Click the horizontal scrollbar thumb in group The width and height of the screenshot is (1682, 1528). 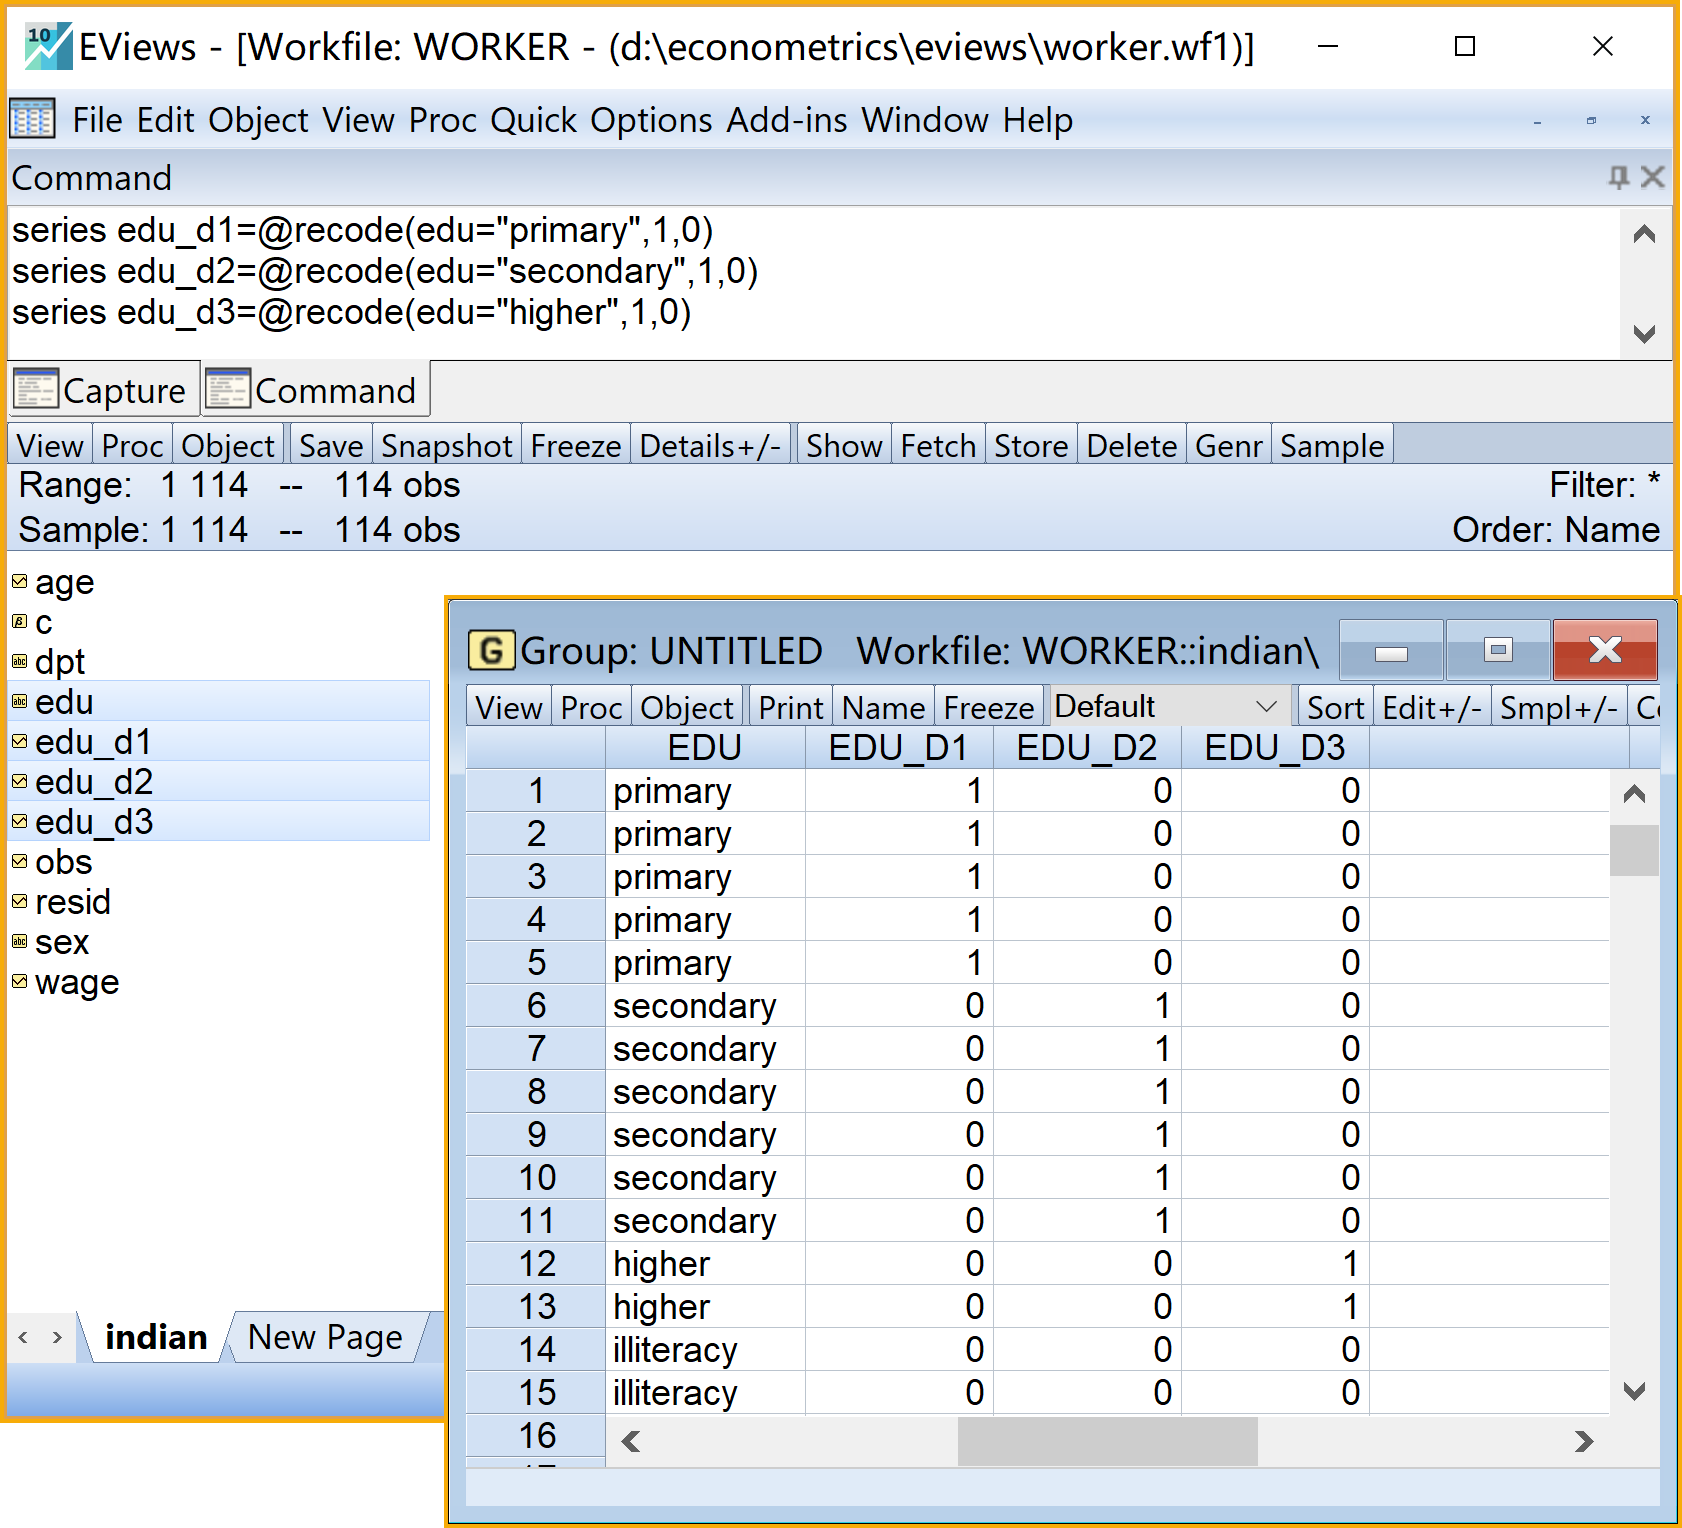pyautogui.click(x=1106, y=1441)
